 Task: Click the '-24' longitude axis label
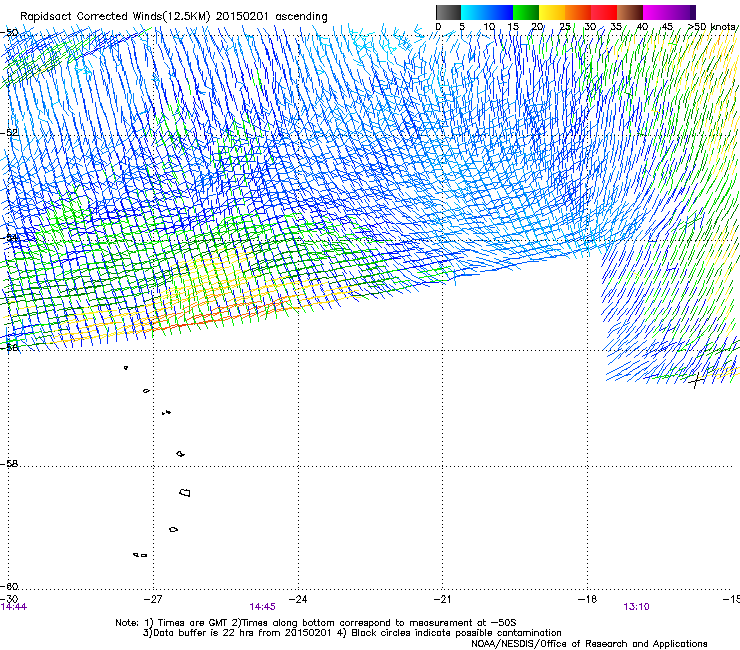298,599
